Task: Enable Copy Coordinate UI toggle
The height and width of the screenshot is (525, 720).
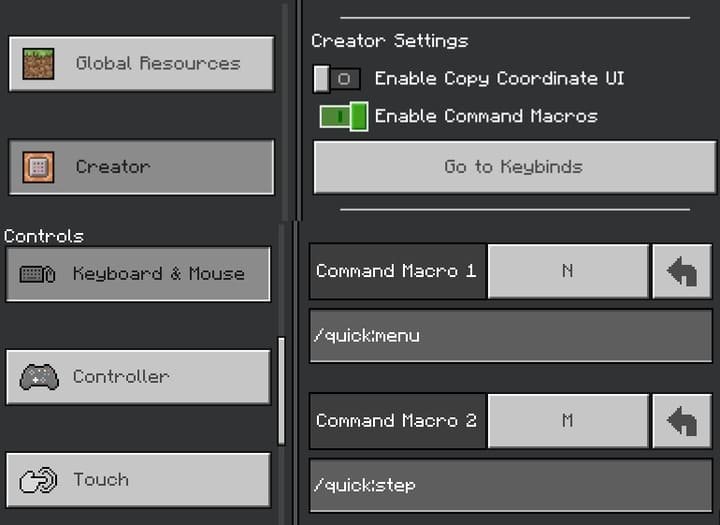Action: (x=336, y=79)
